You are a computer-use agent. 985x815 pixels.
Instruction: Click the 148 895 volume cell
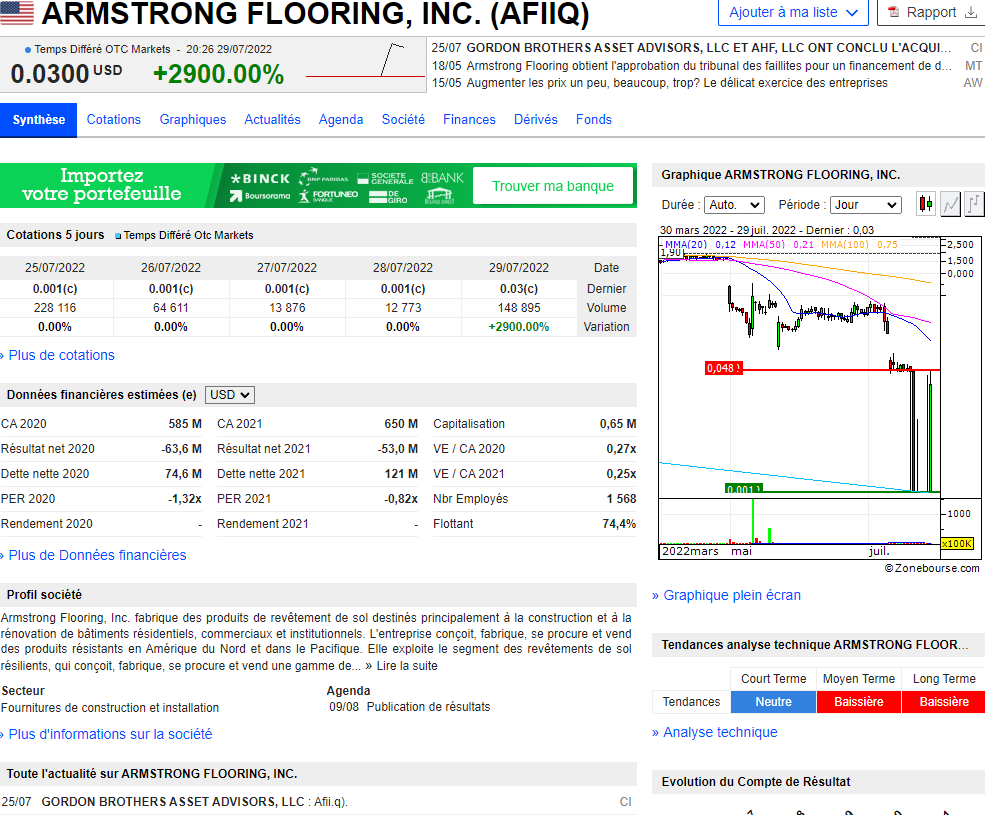(519, 308)
